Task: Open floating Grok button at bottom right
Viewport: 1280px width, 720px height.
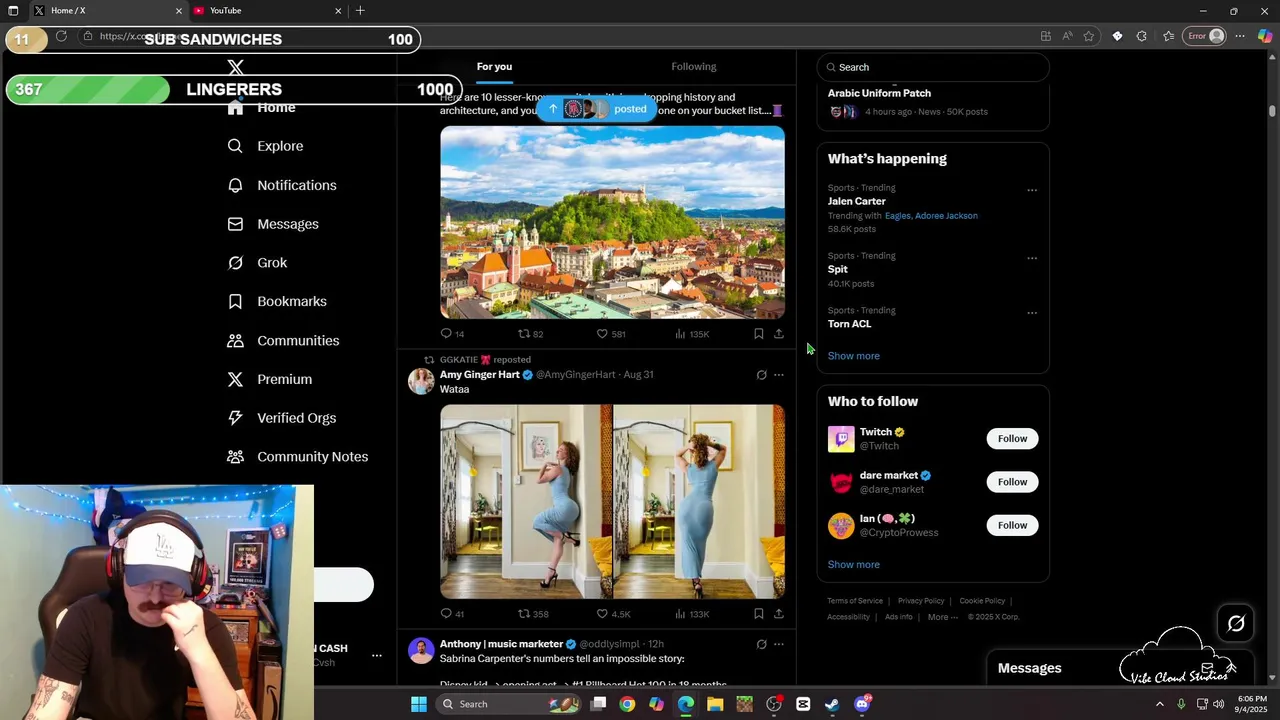Action: (1236, 624)
